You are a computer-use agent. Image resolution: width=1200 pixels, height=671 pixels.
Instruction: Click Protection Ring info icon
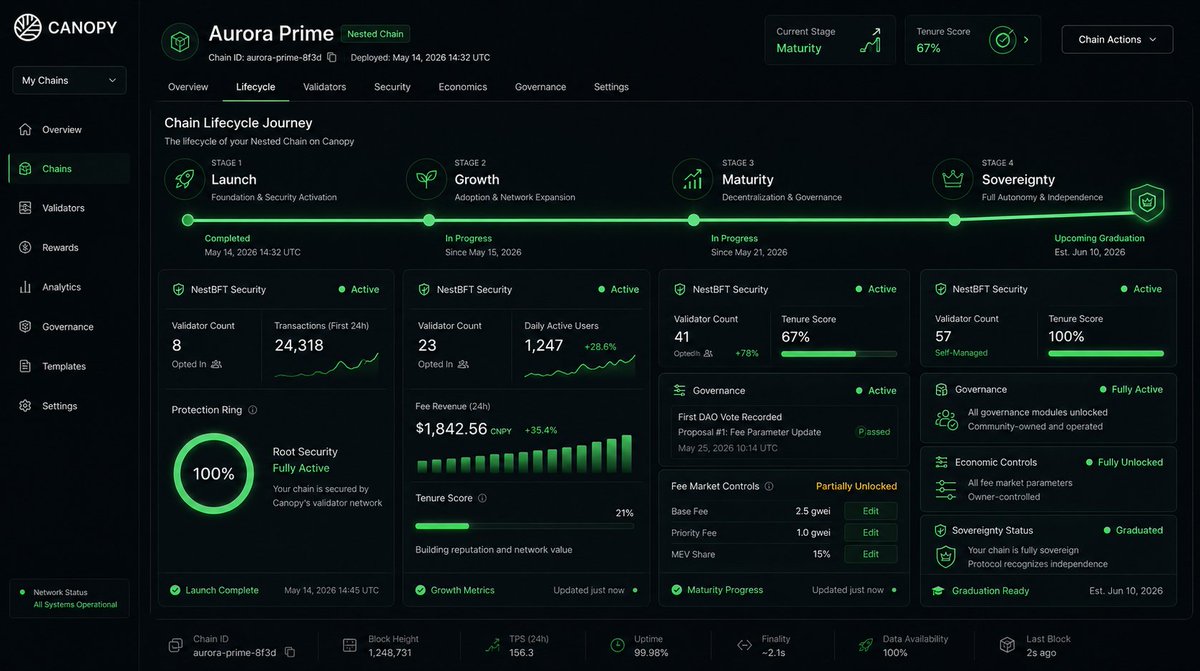point(252,410)
